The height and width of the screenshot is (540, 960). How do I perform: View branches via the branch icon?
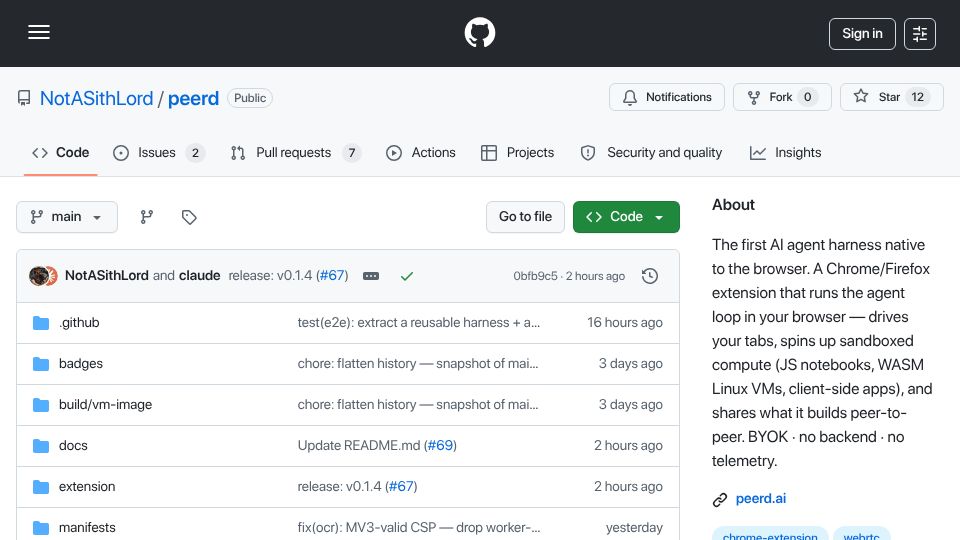[146, 217]
